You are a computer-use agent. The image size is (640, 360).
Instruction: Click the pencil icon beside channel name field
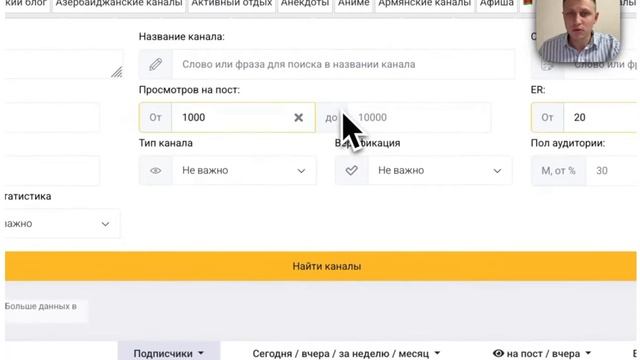pyautogui.click(x=156, y=64)
